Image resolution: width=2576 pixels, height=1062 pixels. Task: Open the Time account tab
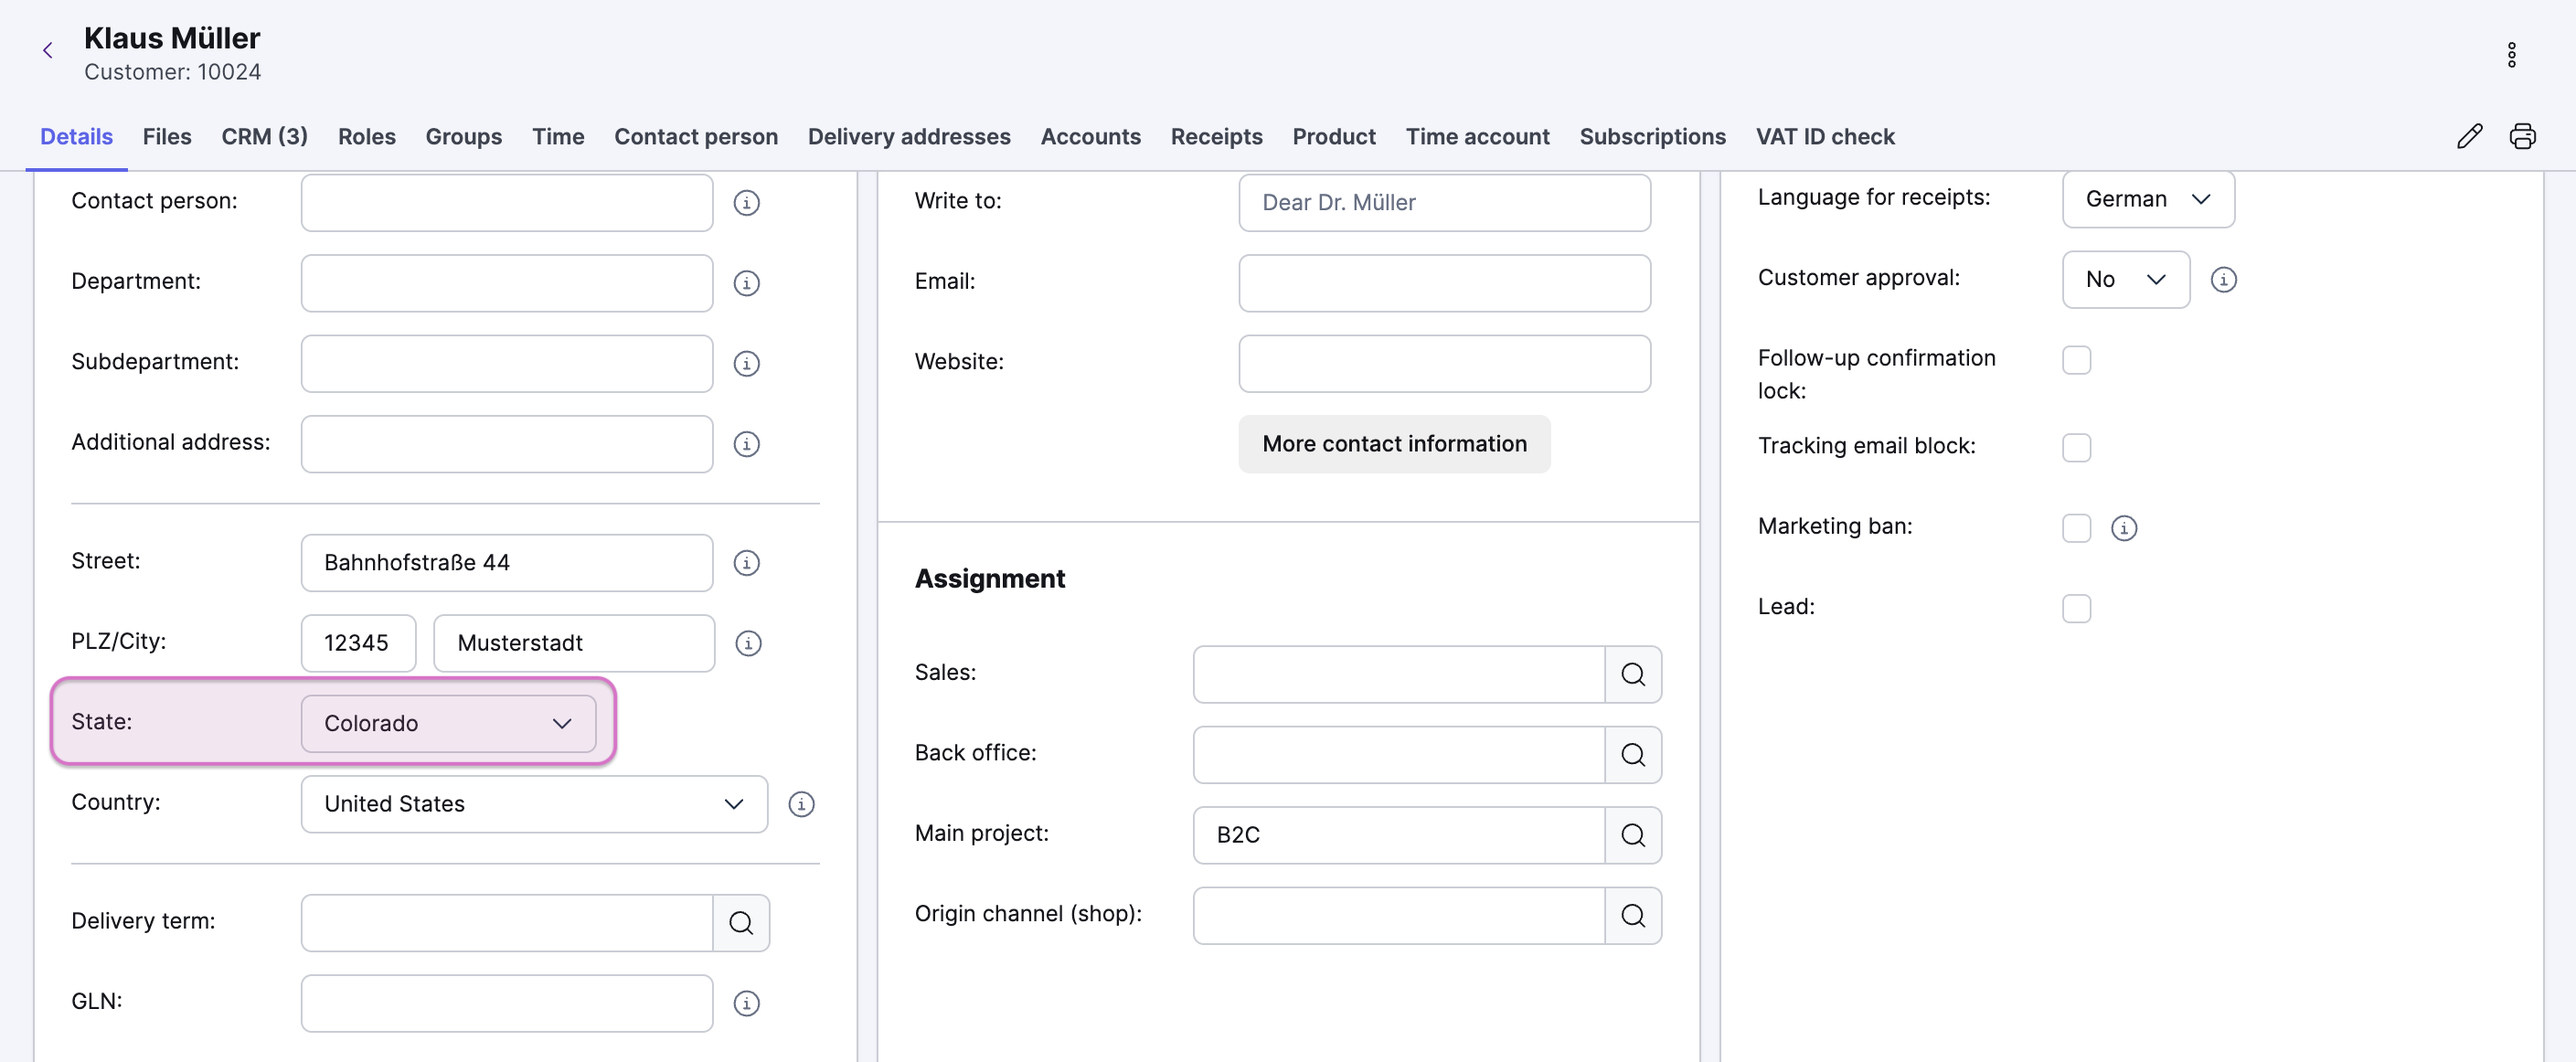point(1477,136)
